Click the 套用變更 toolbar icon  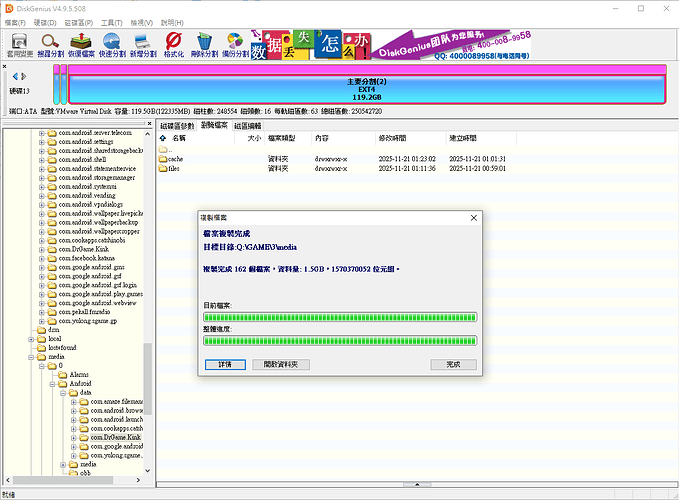coord(20,44)
